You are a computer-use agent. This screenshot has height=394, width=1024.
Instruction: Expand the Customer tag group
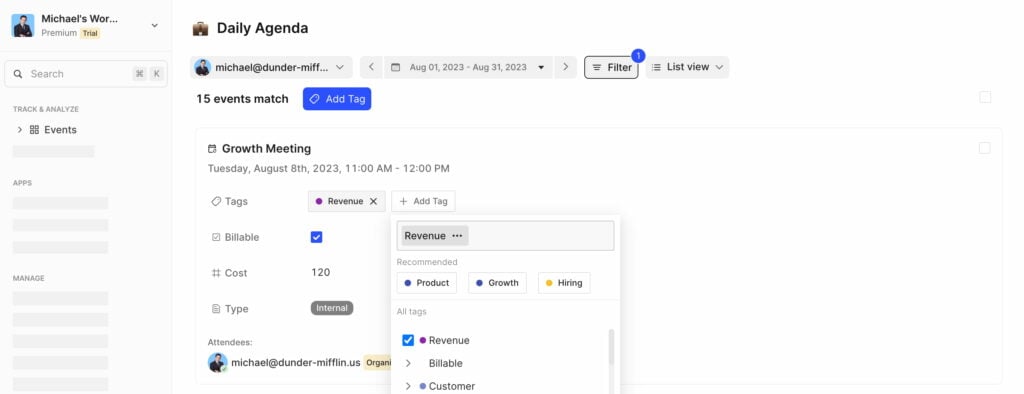point(408,386)
